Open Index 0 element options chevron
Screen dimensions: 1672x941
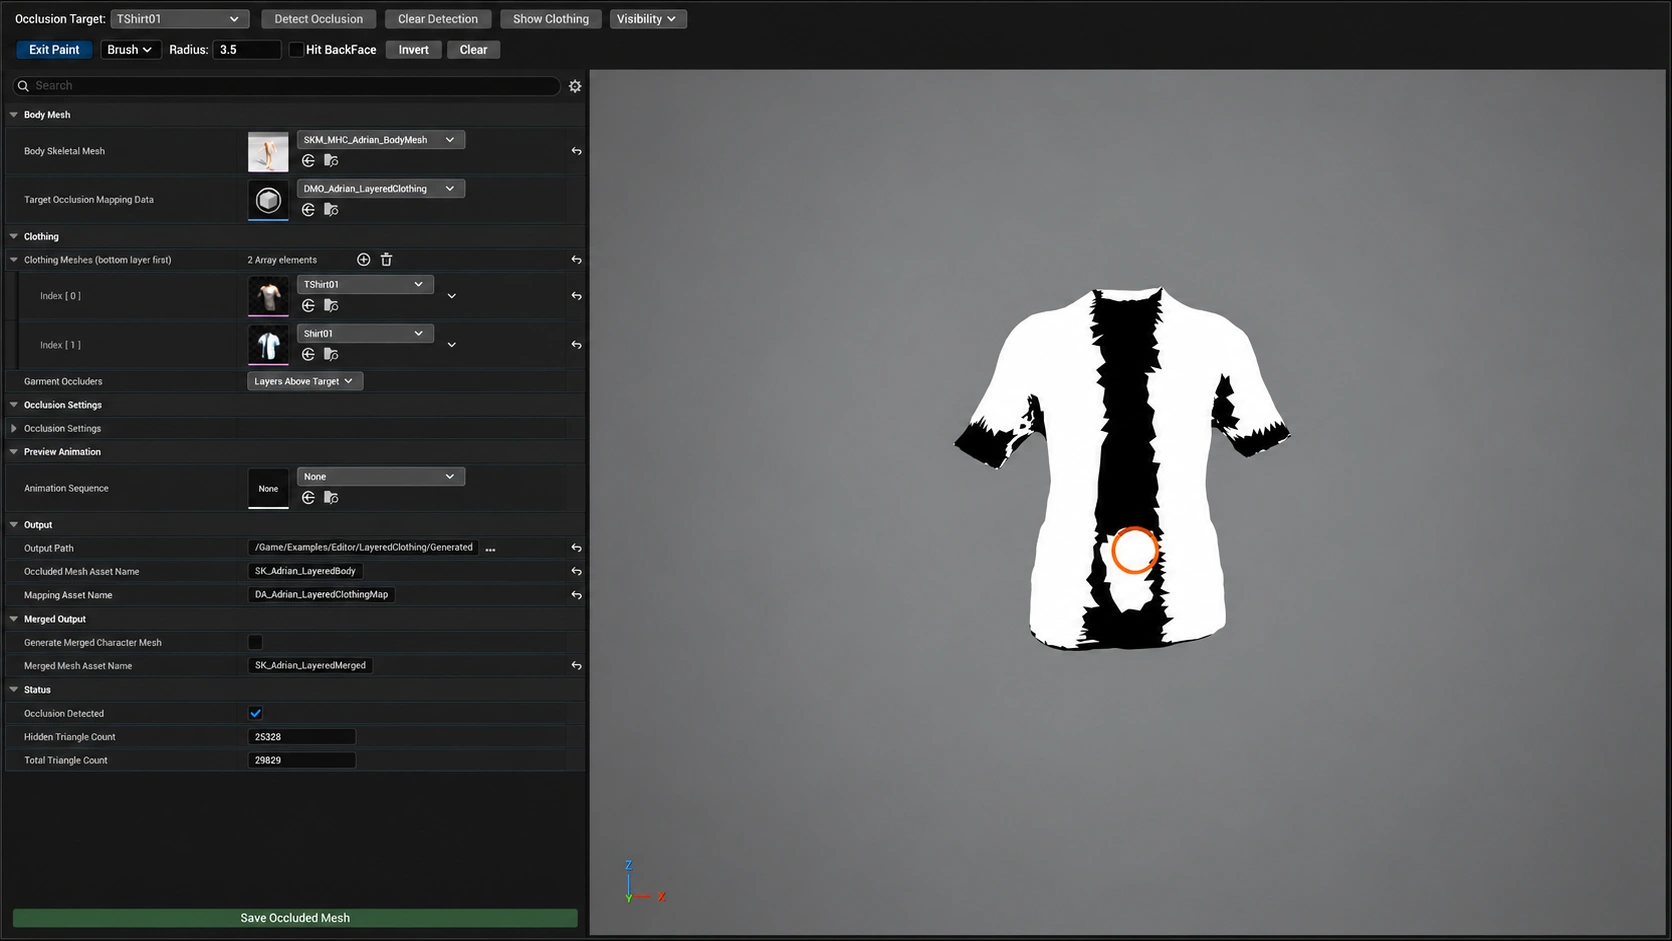pos(452,296)
